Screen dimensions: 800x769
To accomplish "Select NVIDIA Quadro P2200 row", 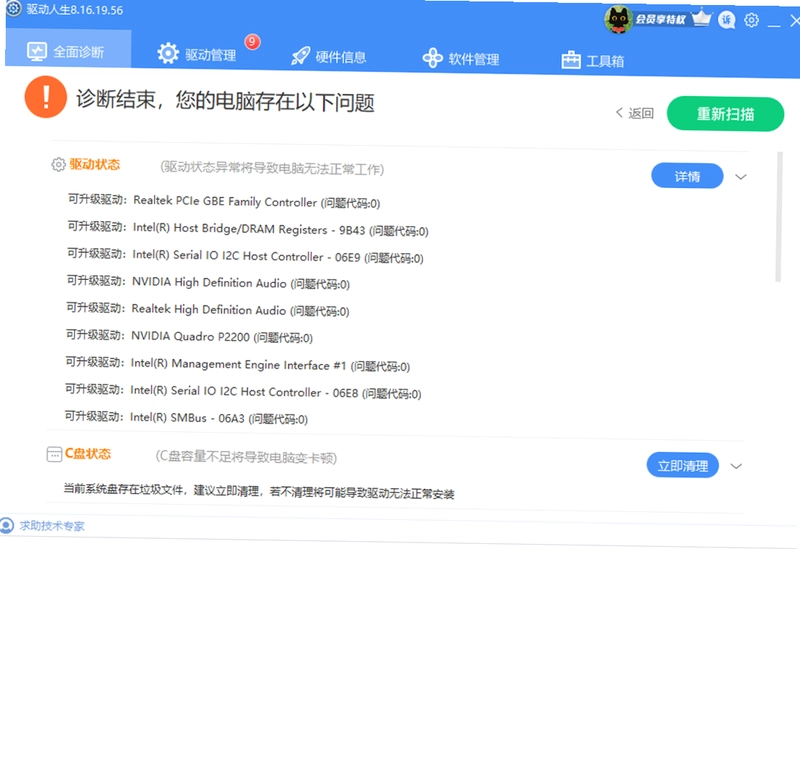I will 189,336.
